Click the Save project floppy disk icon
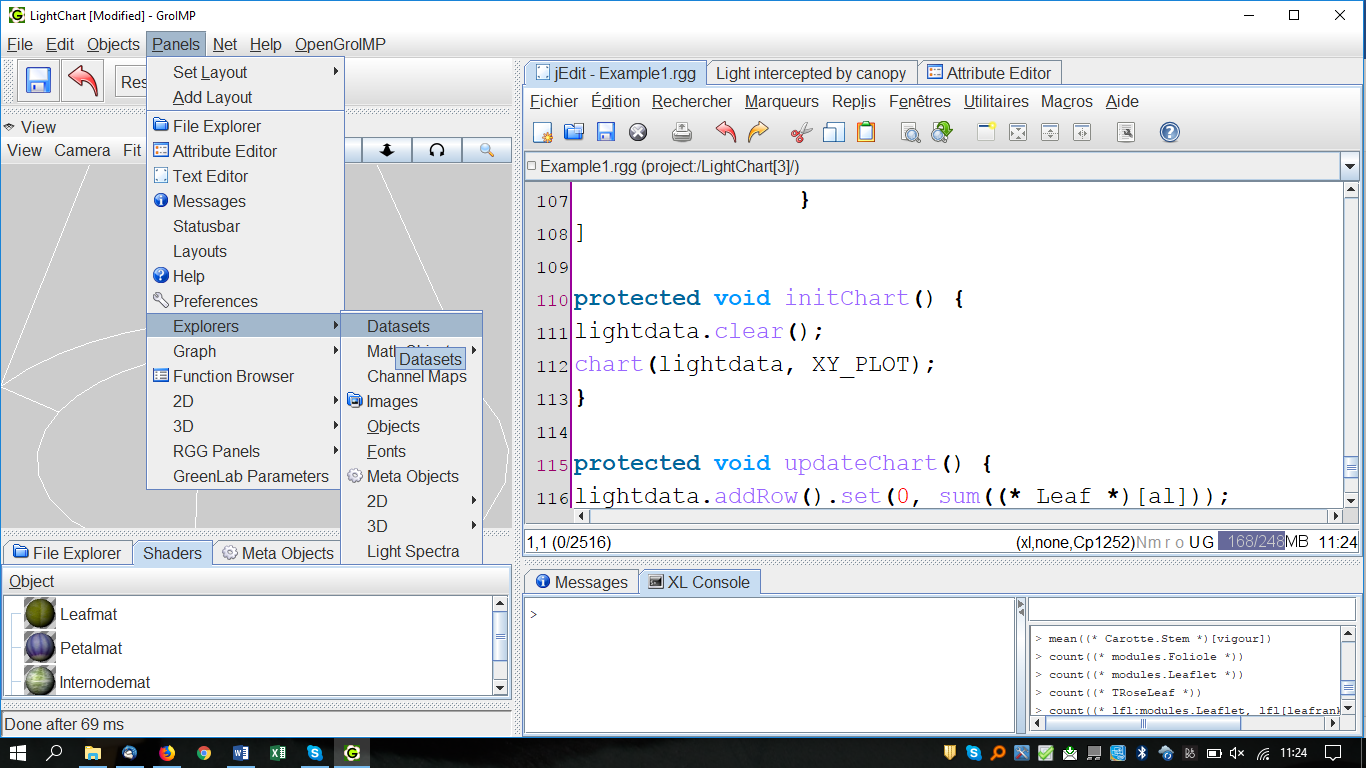Viewport: 1366px width, 768px height. (x=38, y=81)
